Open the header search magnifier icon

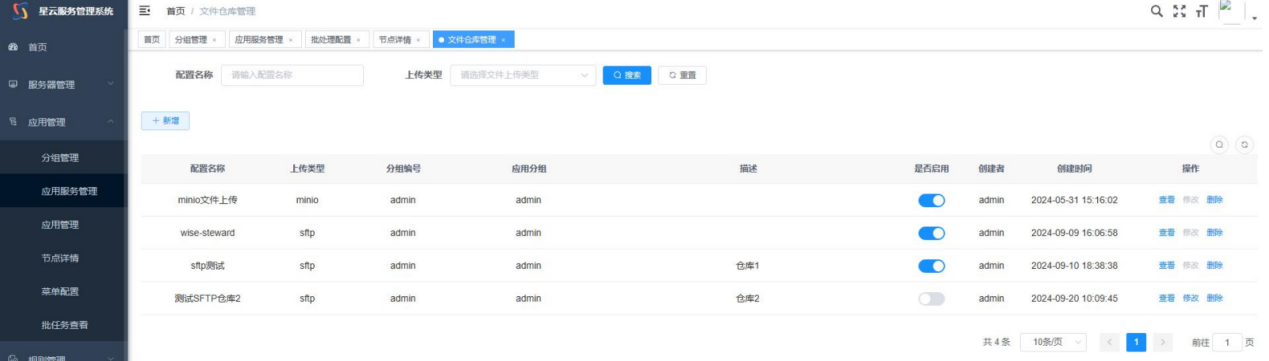pos(1157,11)
